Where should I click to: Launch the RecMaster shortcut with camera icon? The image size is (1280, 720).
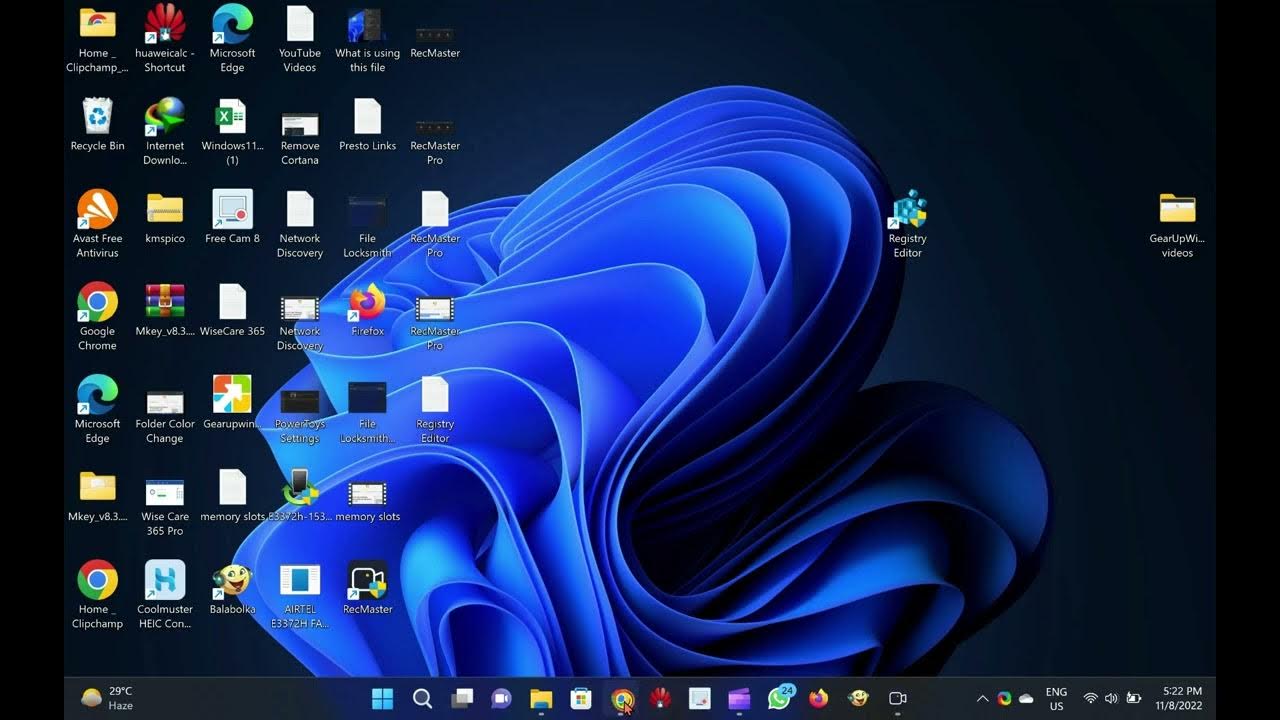pyautogui.click(x=367, y=589)
